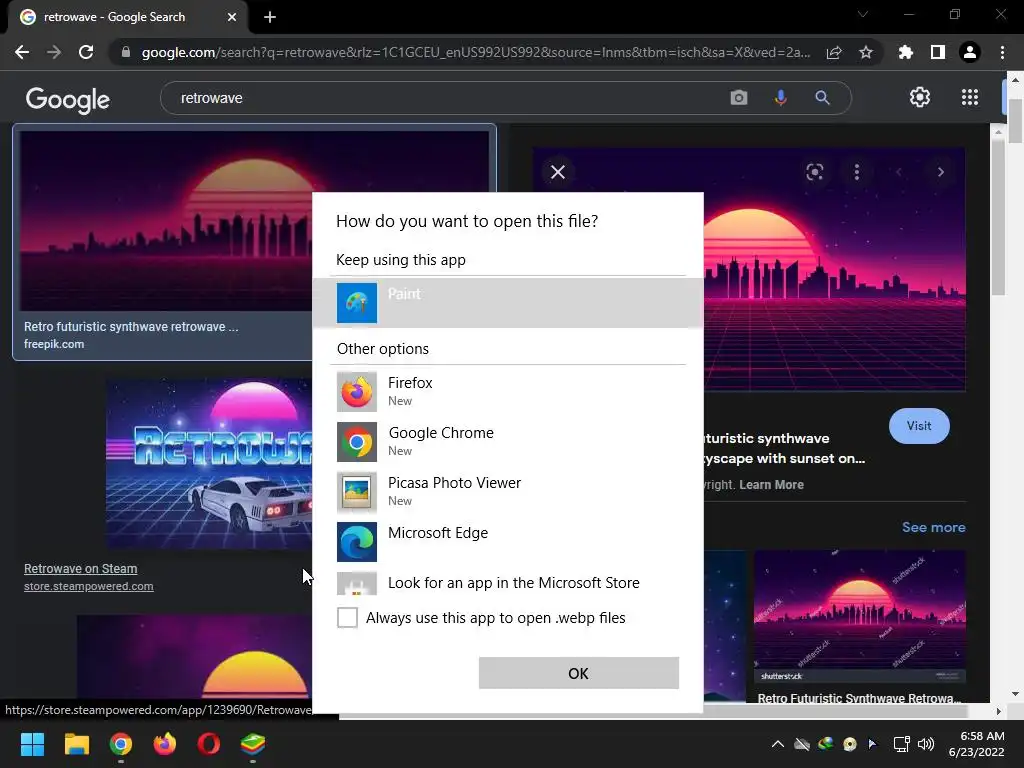Viewport: 1024px width, 768px height.
Task: Choose Firefox to open the file
Action: [x=507, y=391]
